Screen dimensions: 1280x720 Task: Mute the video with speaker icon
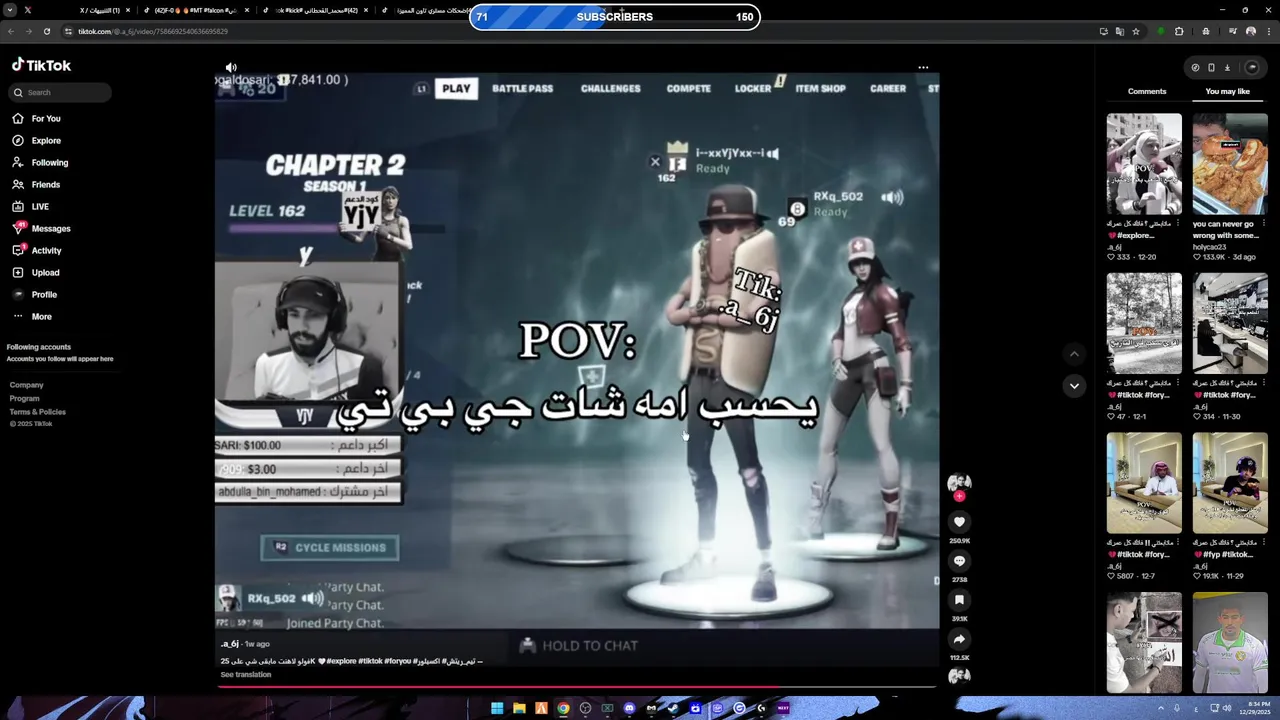[231, 67]
